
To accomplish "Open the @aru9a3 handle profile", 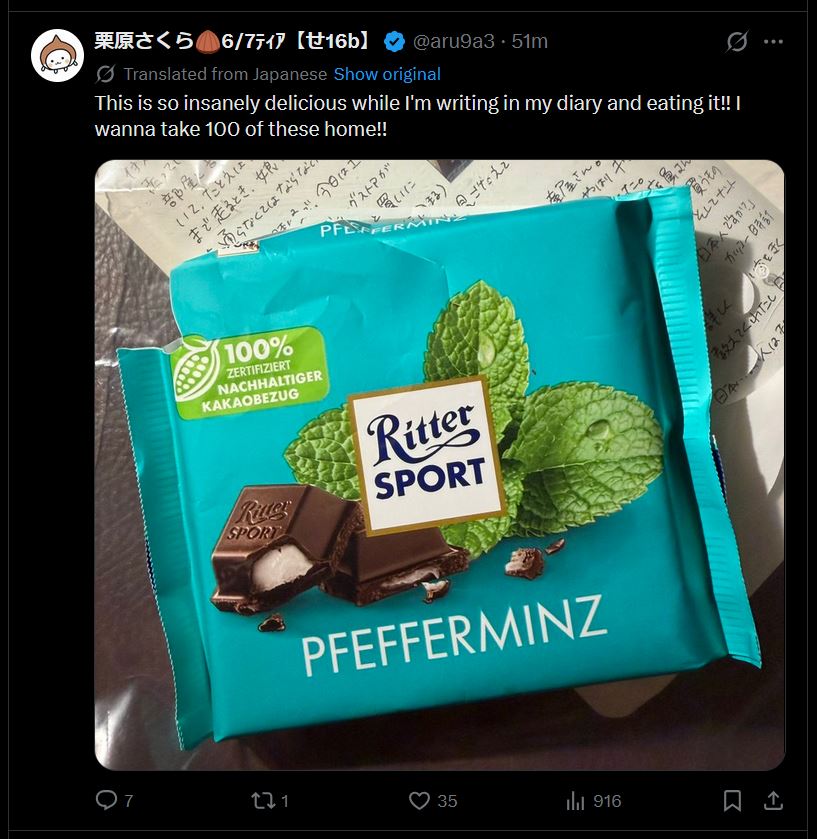I will click(x=454, y=41).
